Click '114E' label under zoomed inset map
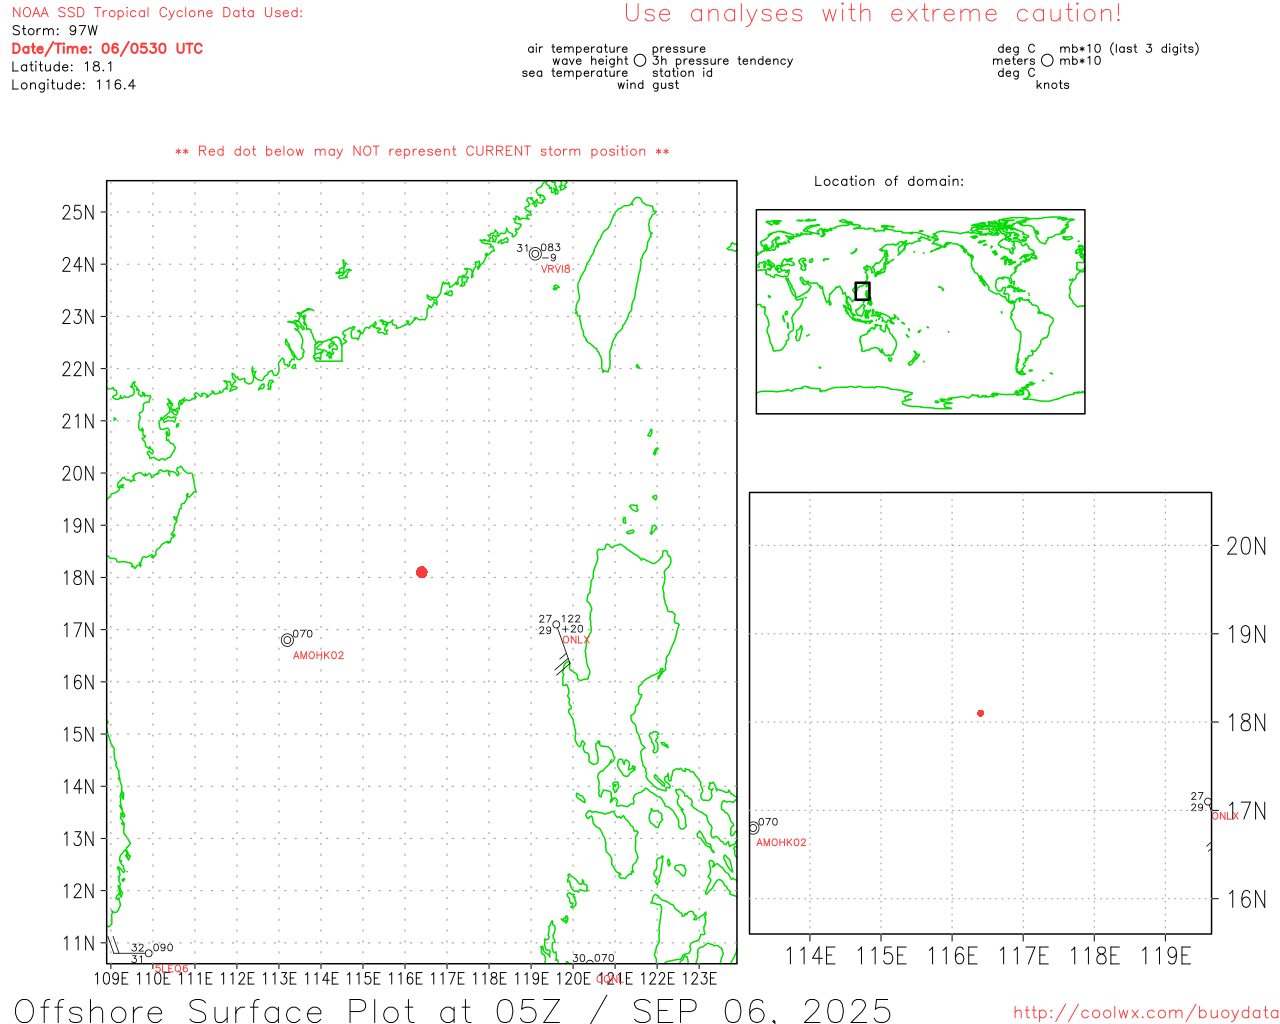This screenshot has height=1024, width=1280. point(810,956)
